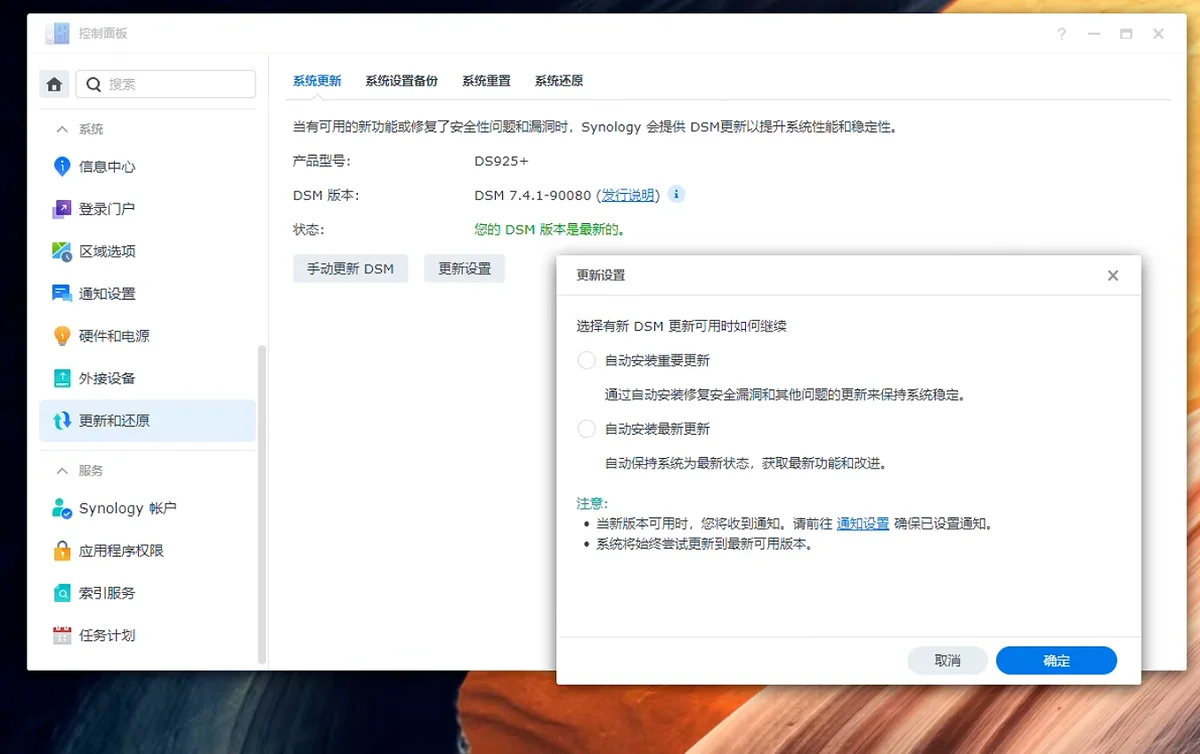Click the Synology 帐户 person icon
Image resolution: width=1200 pixels, height=754 pixels.
pyautogui.click(x=61, y=508)
